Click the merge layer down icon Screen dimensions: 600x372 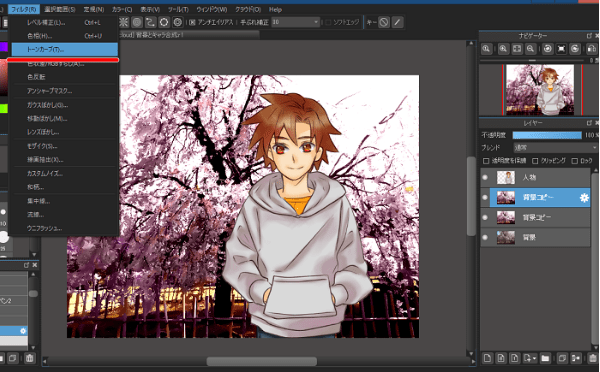[575, 358]
